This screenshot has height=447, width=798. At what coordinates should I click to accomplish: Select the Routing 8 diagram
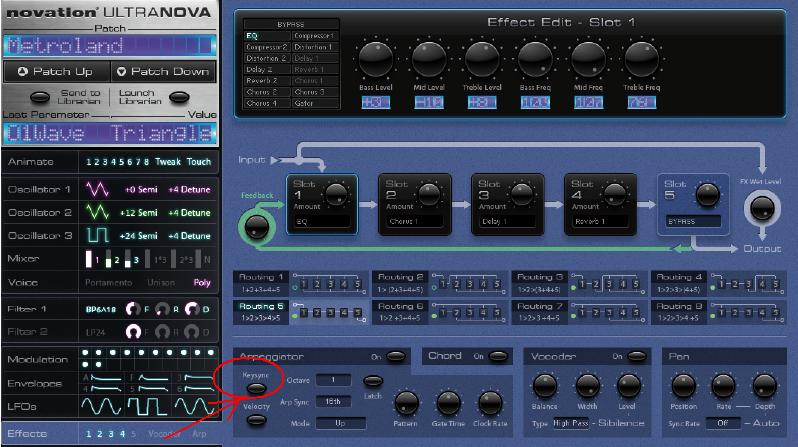(747, 312)
